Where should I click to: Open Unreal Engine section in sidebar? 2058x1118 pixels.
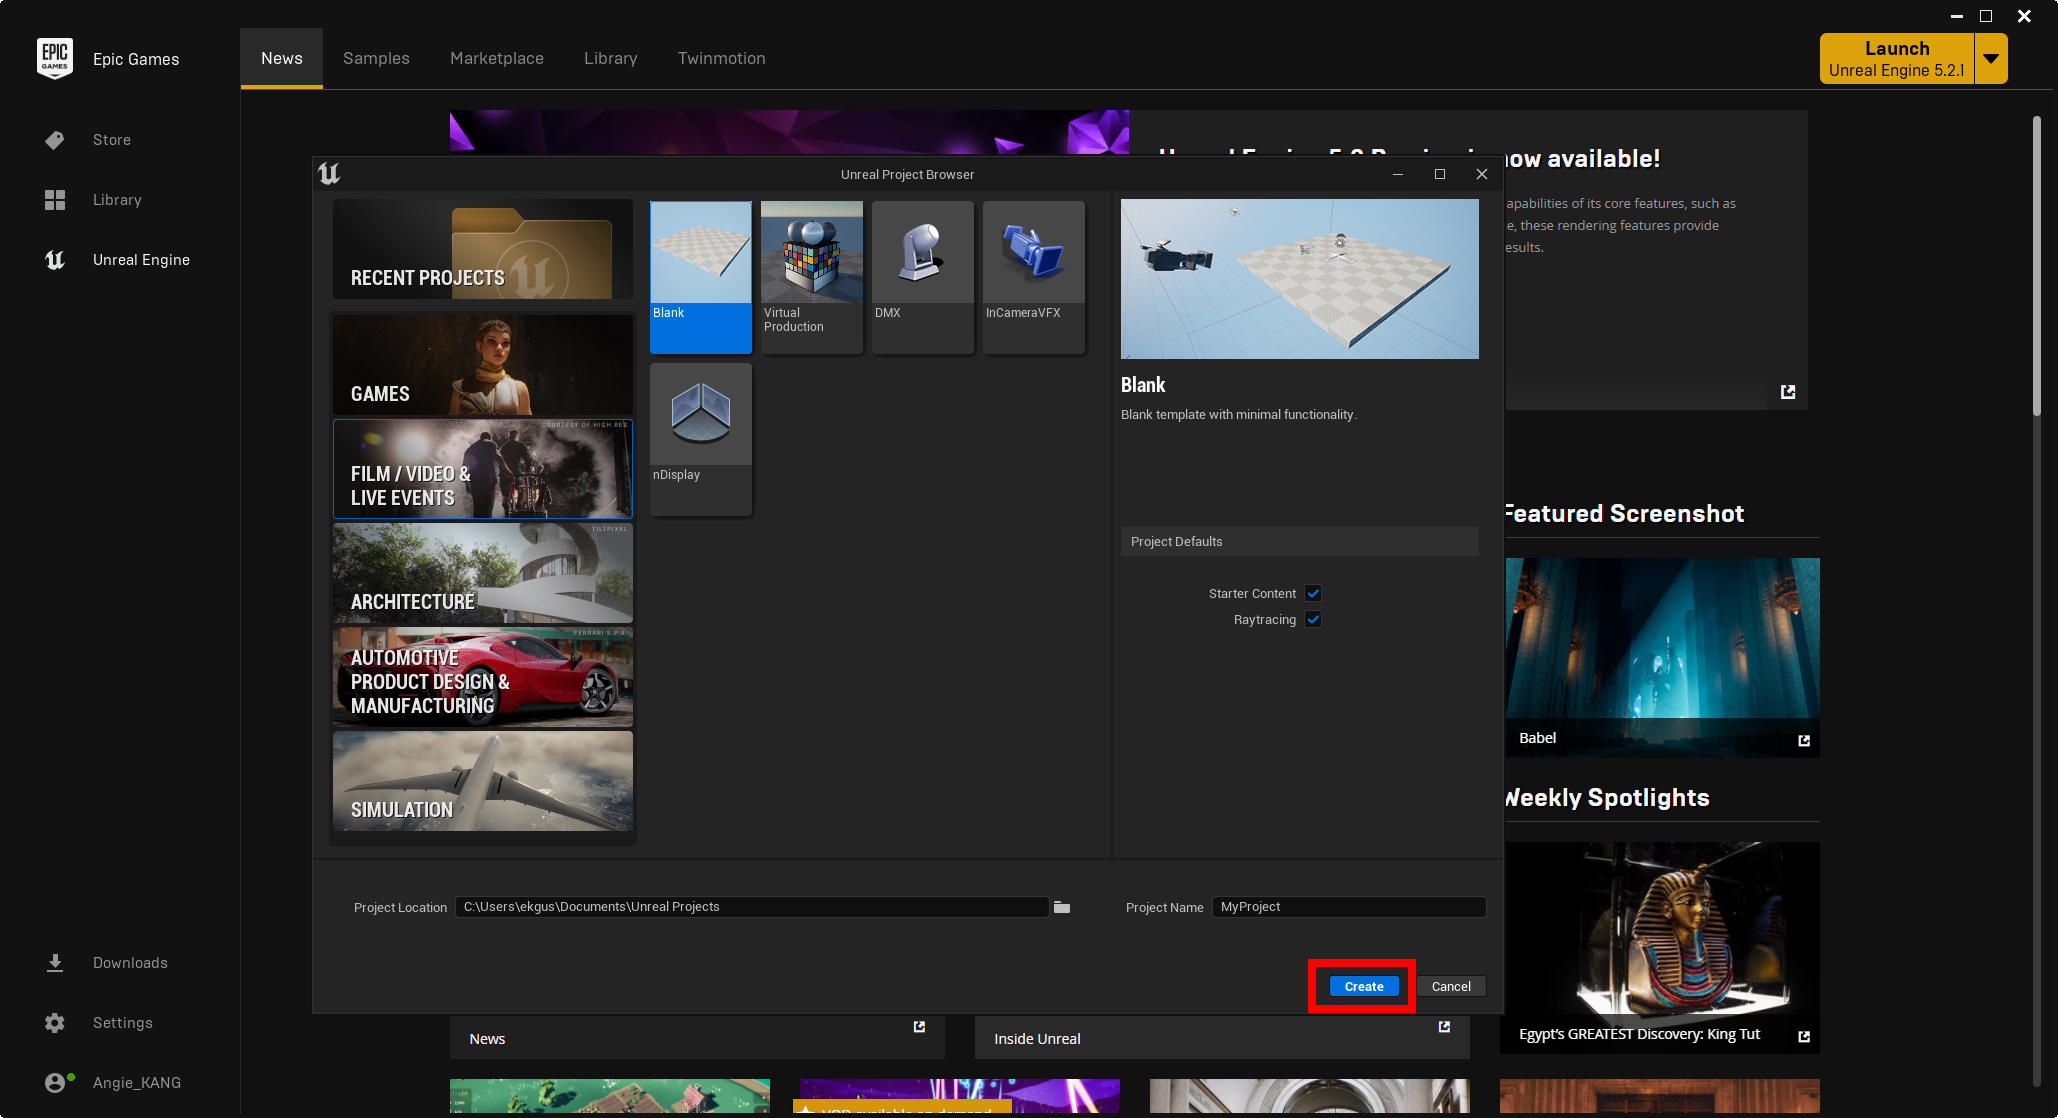[x=141, y=260]
